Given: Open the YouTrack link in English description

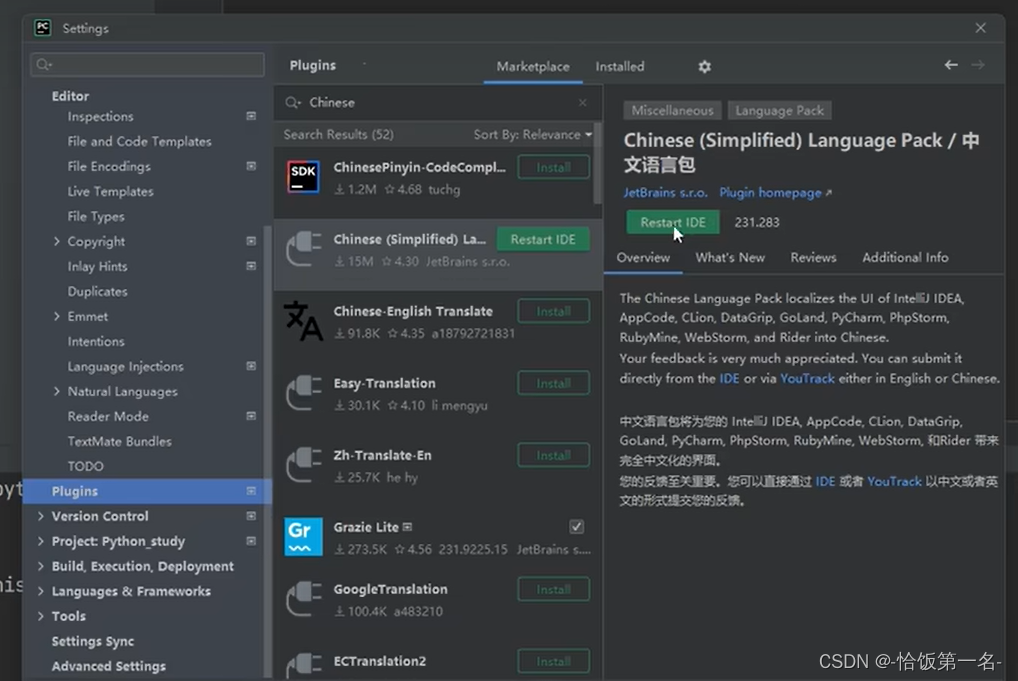Looking at the screenshot, I should click(x=807, y=378).
